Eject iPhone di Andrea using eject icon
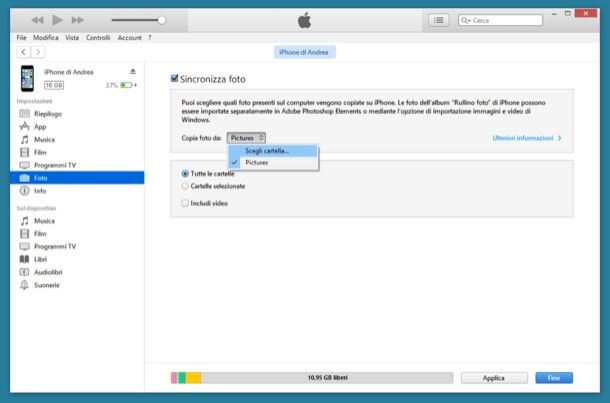Screen dimensions: 610x403 [133, 72]
